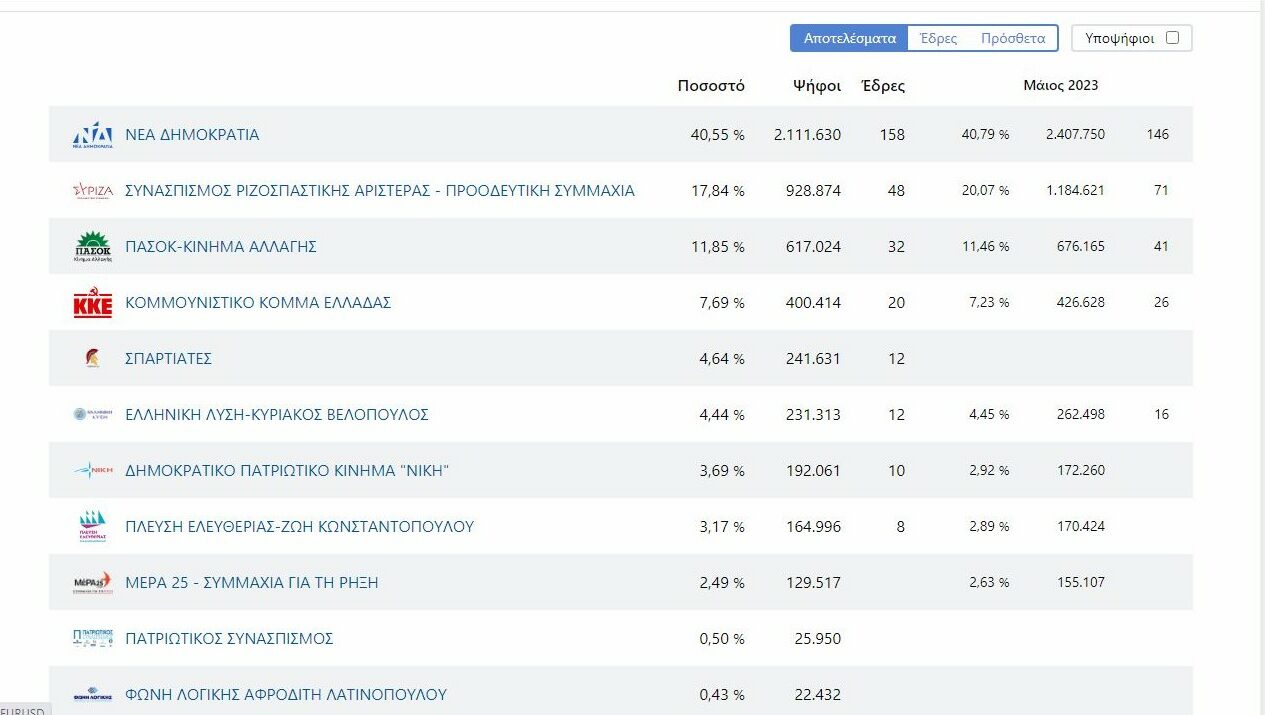The height and width of the screenshot is (715, 1265).
Task: Click the ΠΑΣΟΚ green sun logo
Action: [92, 246]
